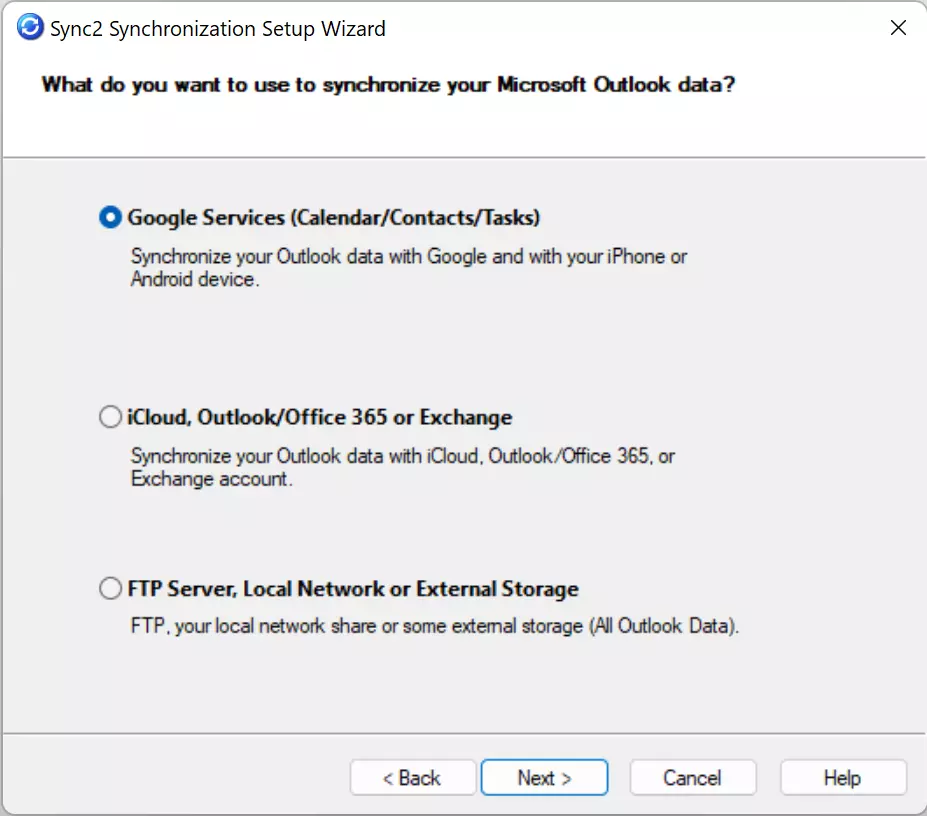The image size is (927, 816).
Task: Click the empty radio circle beside FTP Server
Action: coord(110,589)
